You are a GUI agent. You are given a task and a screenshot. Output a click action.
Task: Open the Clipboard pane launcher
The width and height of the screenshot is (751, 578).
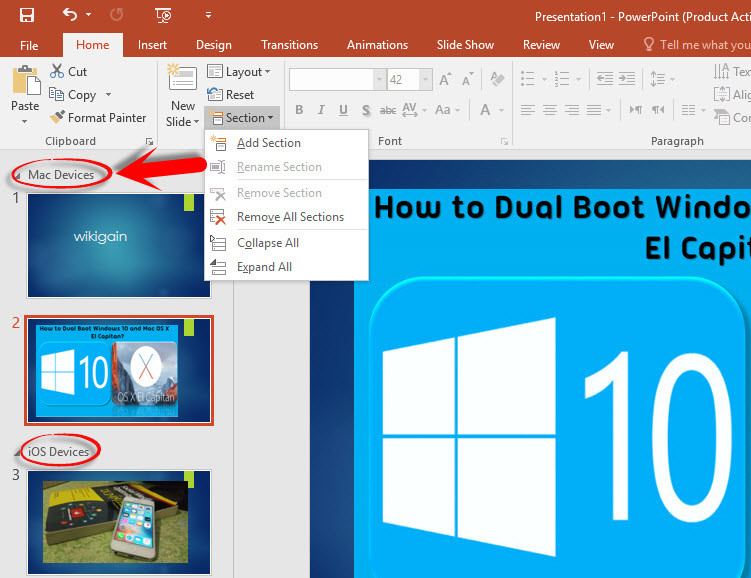point(149,142)
